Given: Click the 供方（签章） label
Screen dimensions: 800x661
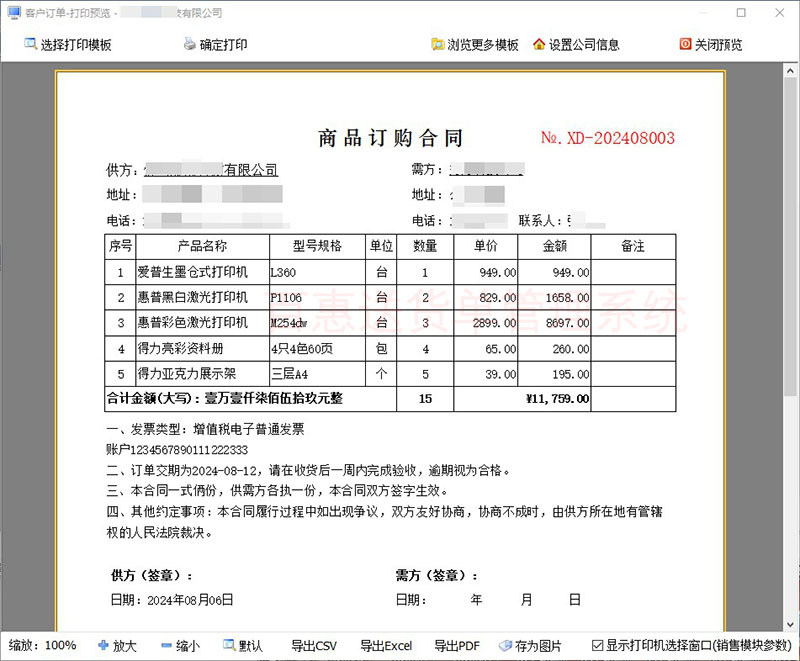Looking at the screenshot, I should pos(152,576).
